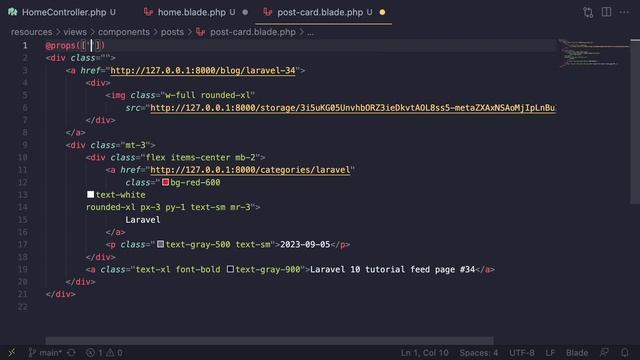The image size is (640, 360).
Task: Open the blog/laravel-34 URL link
Action: point(202,70)
